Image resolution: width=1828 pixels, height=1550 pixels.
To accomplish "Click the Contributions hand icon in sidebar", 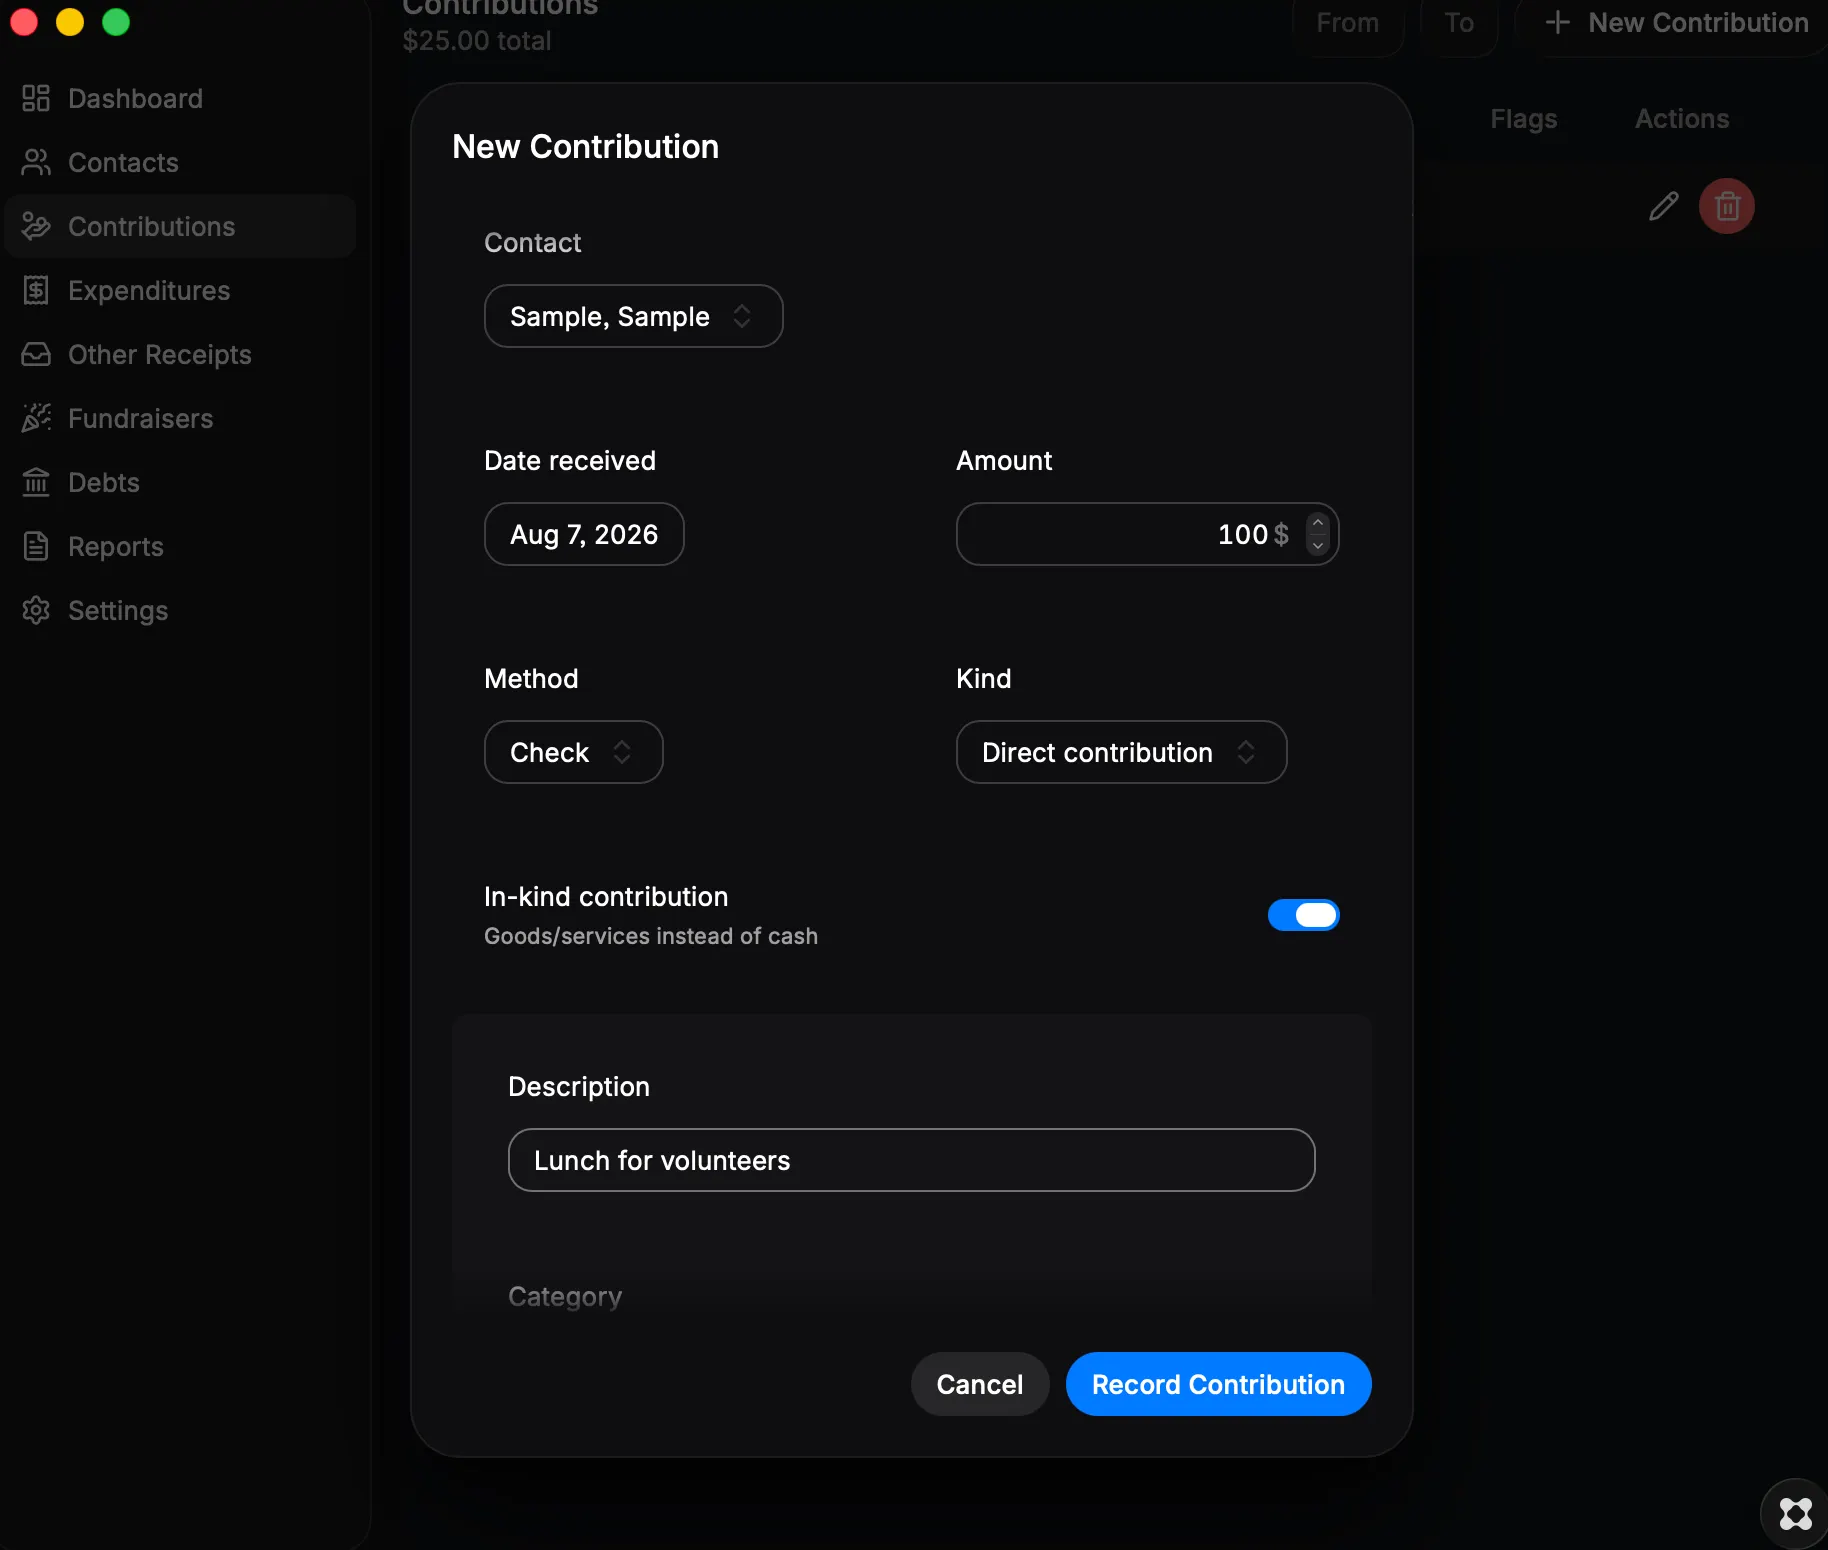I will coord(36,226).
